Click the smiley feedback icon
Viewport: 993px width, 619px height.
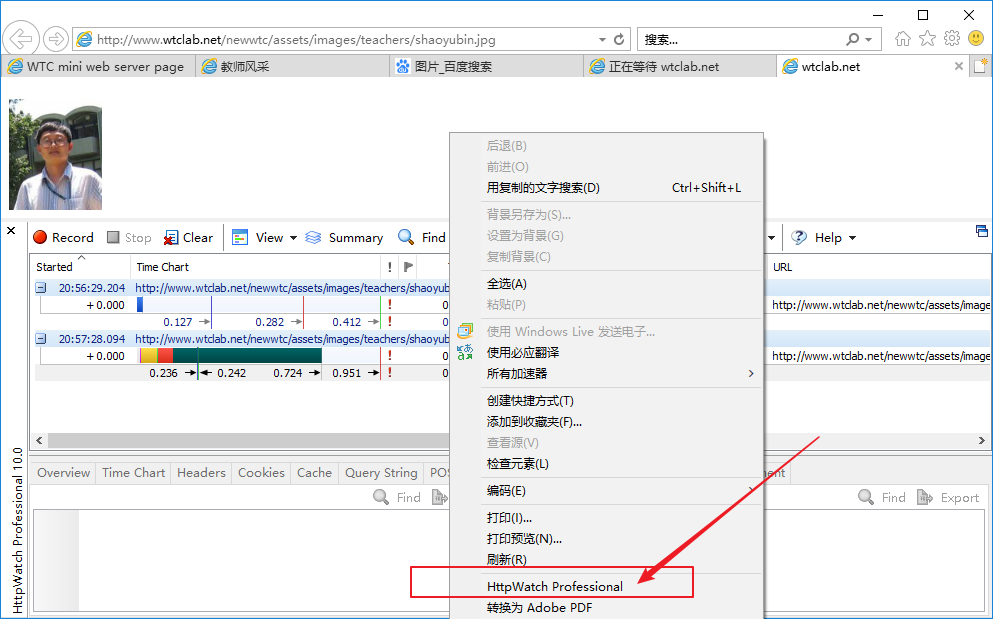click(x=976, y=39)
